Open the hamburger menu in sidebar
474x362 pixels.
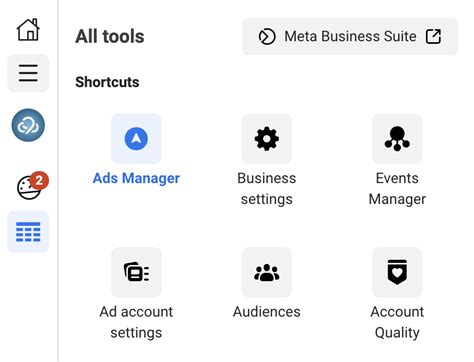[28, 73]
